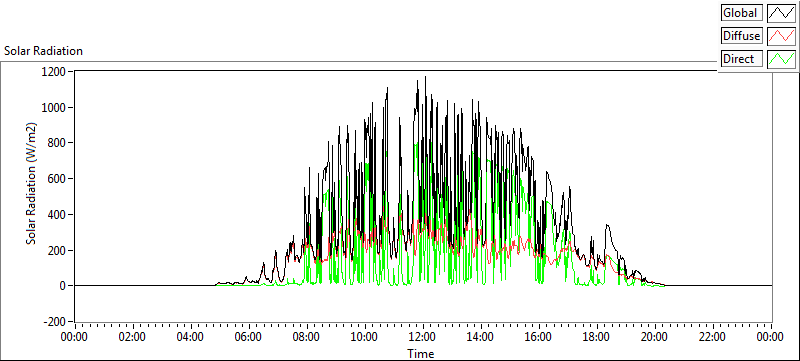This screenshot has width=800, height=361.
Task: Click the Solar Radiation (W/m2) axis label
Action: click(31, 184)
